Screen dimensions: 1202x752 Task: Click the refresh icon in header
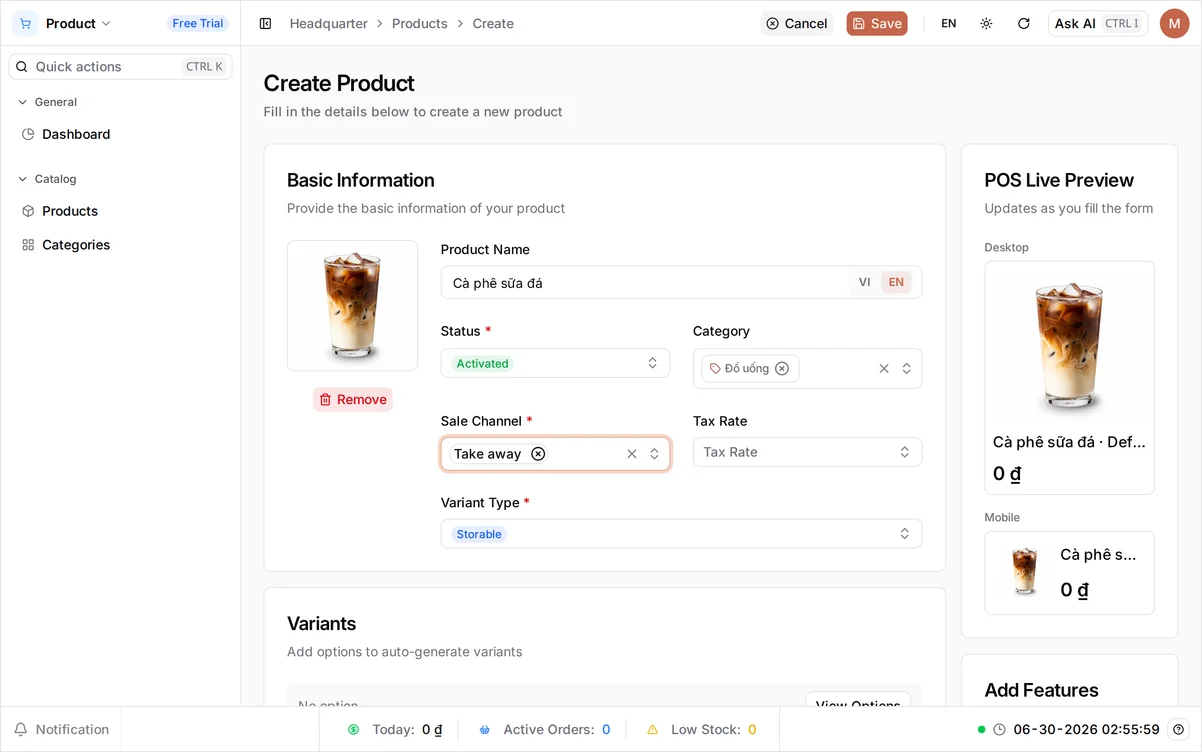(1024, 23)
